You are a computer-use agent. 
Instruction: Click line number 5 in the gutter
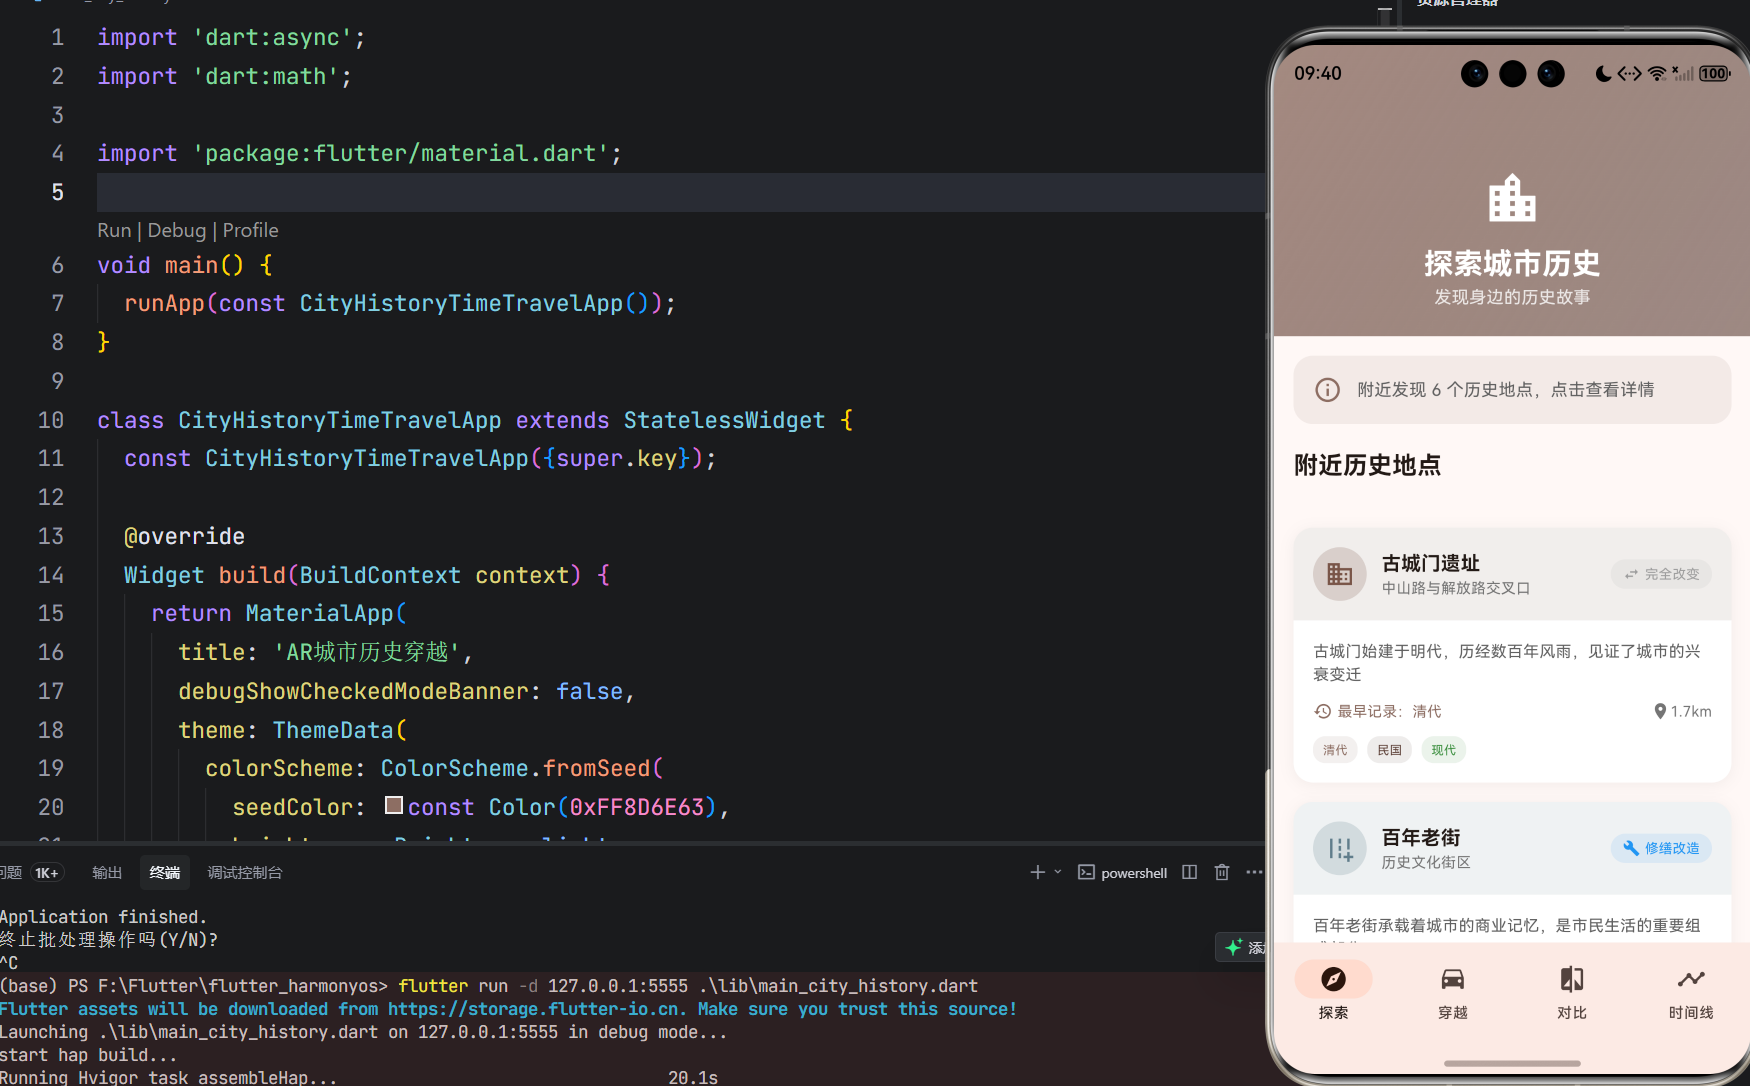[57, 192]
